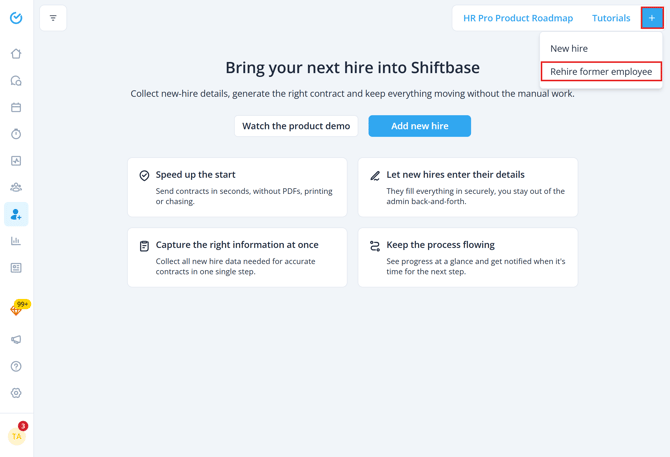Viewport: 670px width, 457px height.
Task: Click the blue plus button at top right
Action: point(652,18)
